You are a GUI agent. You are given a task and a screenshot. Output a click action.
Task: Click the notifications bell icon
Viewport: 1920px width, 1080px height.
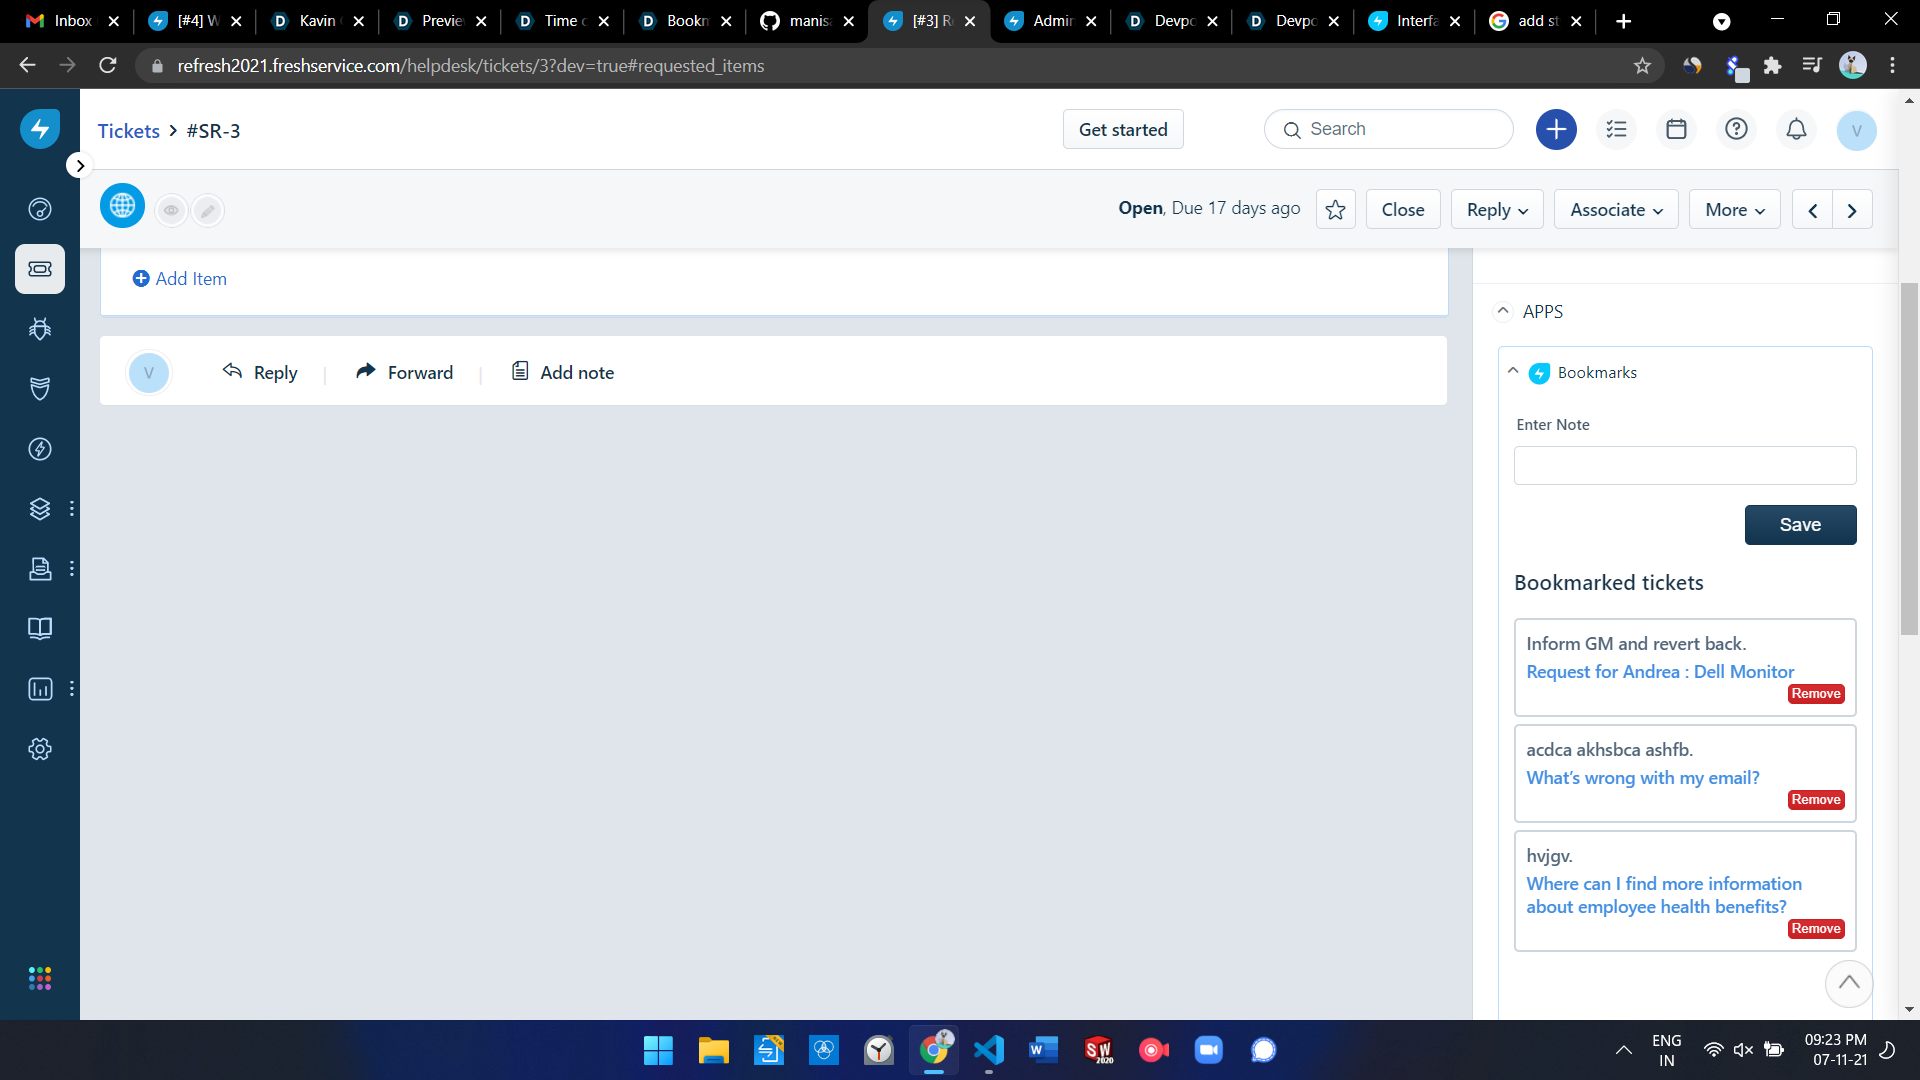click(1796, 129)
